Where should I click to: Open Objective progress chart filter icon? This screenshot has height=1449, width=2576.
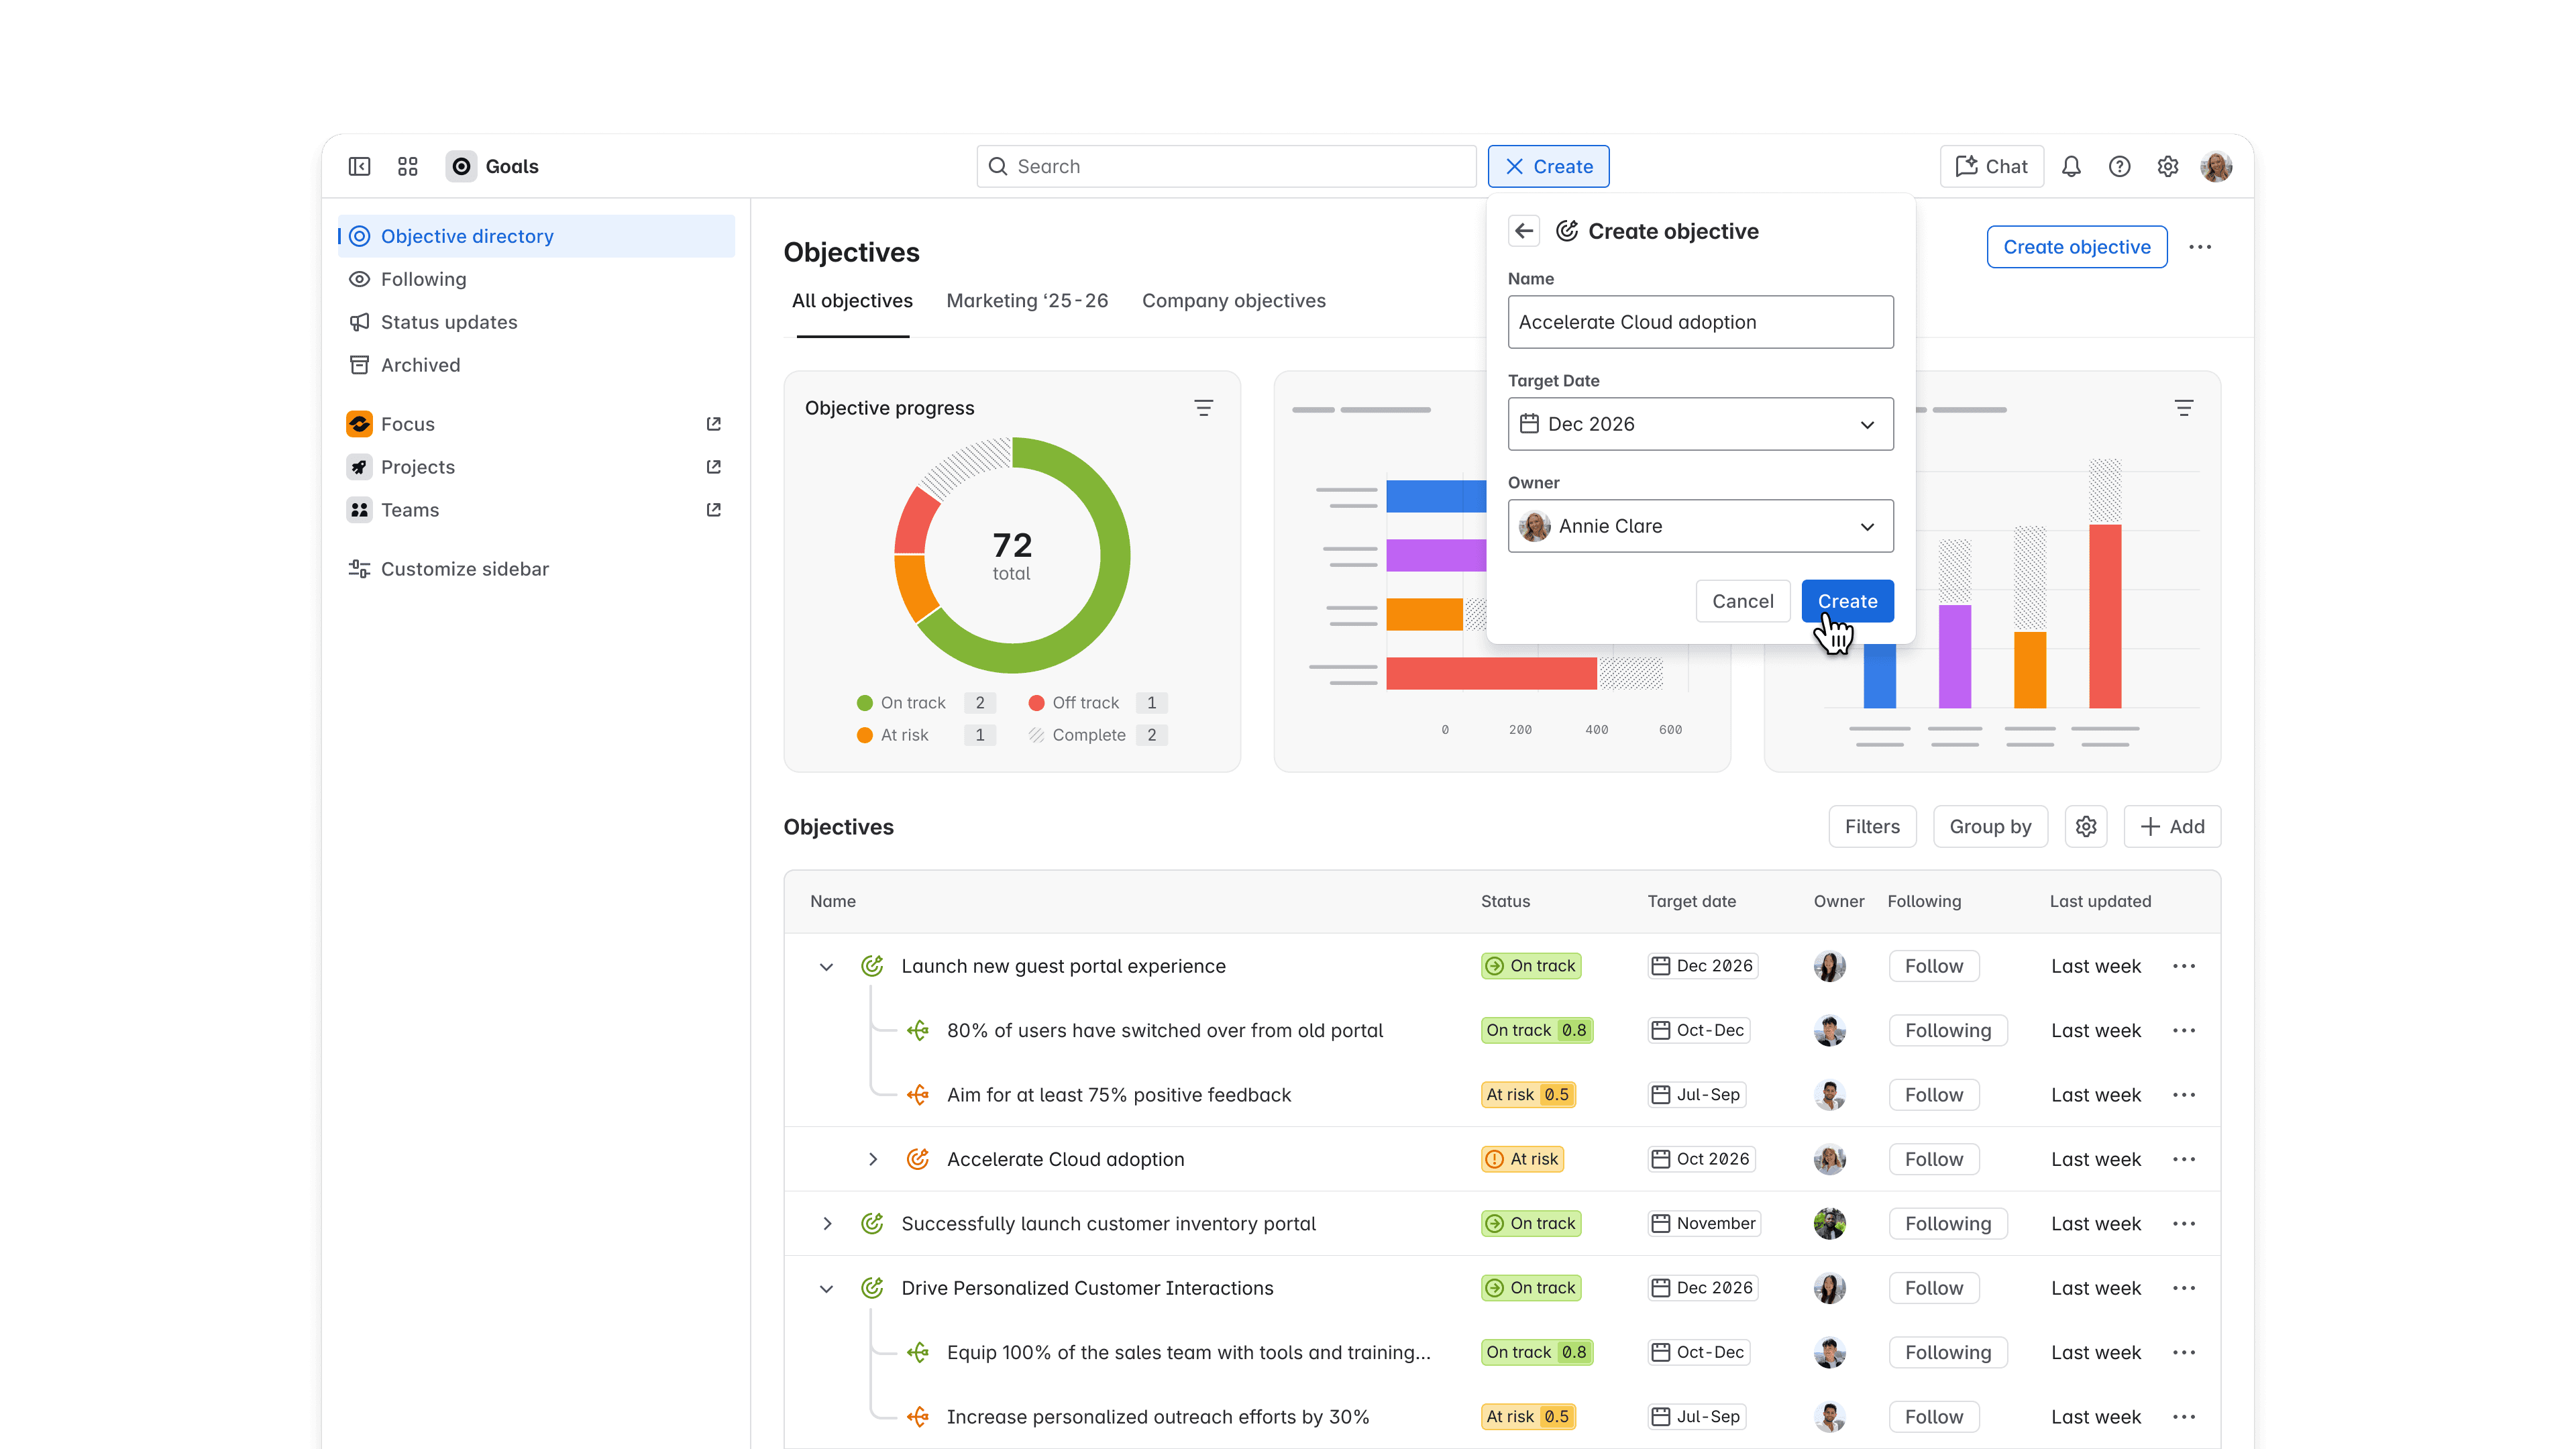point(1203,408)
